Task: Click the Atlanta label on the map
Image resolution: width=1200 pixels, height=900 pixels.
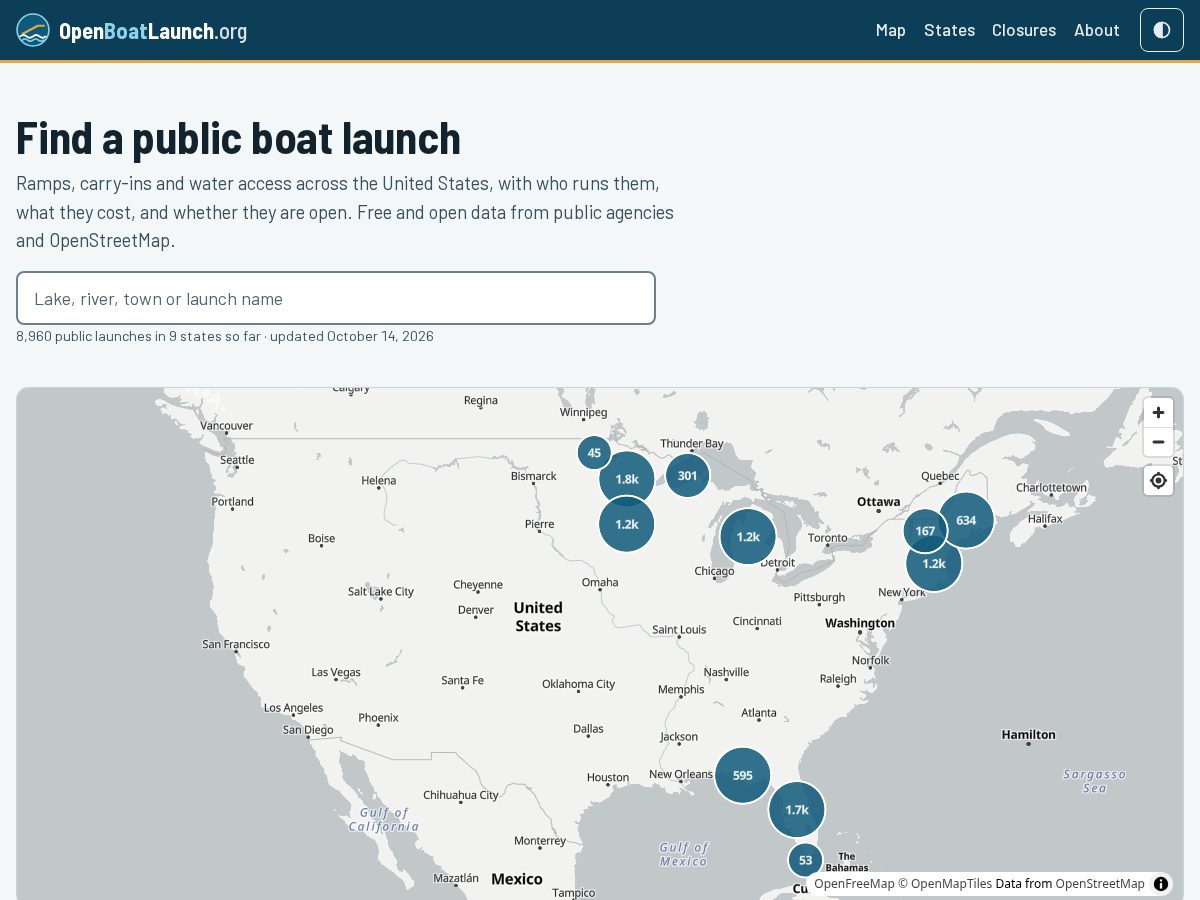Action: [x=759, y=713]
